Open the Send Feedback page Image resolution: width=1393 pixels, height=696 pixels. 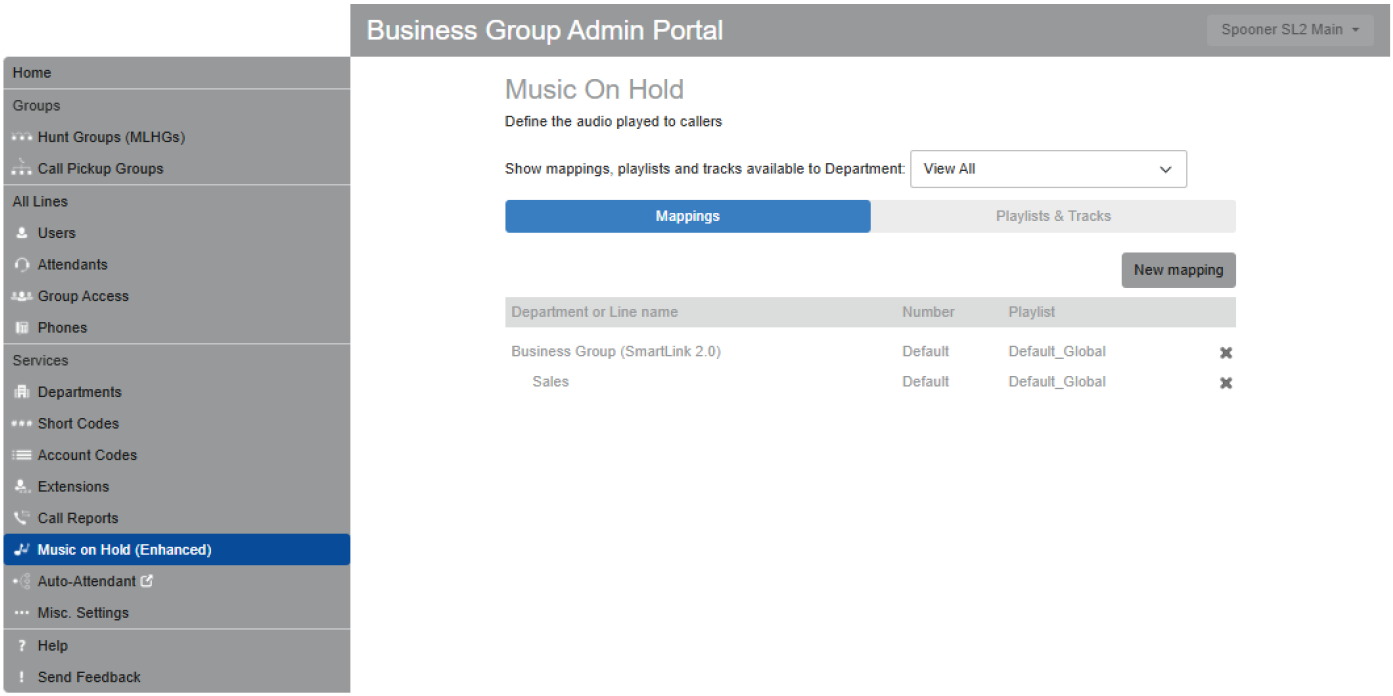click(x=88, y=677)
